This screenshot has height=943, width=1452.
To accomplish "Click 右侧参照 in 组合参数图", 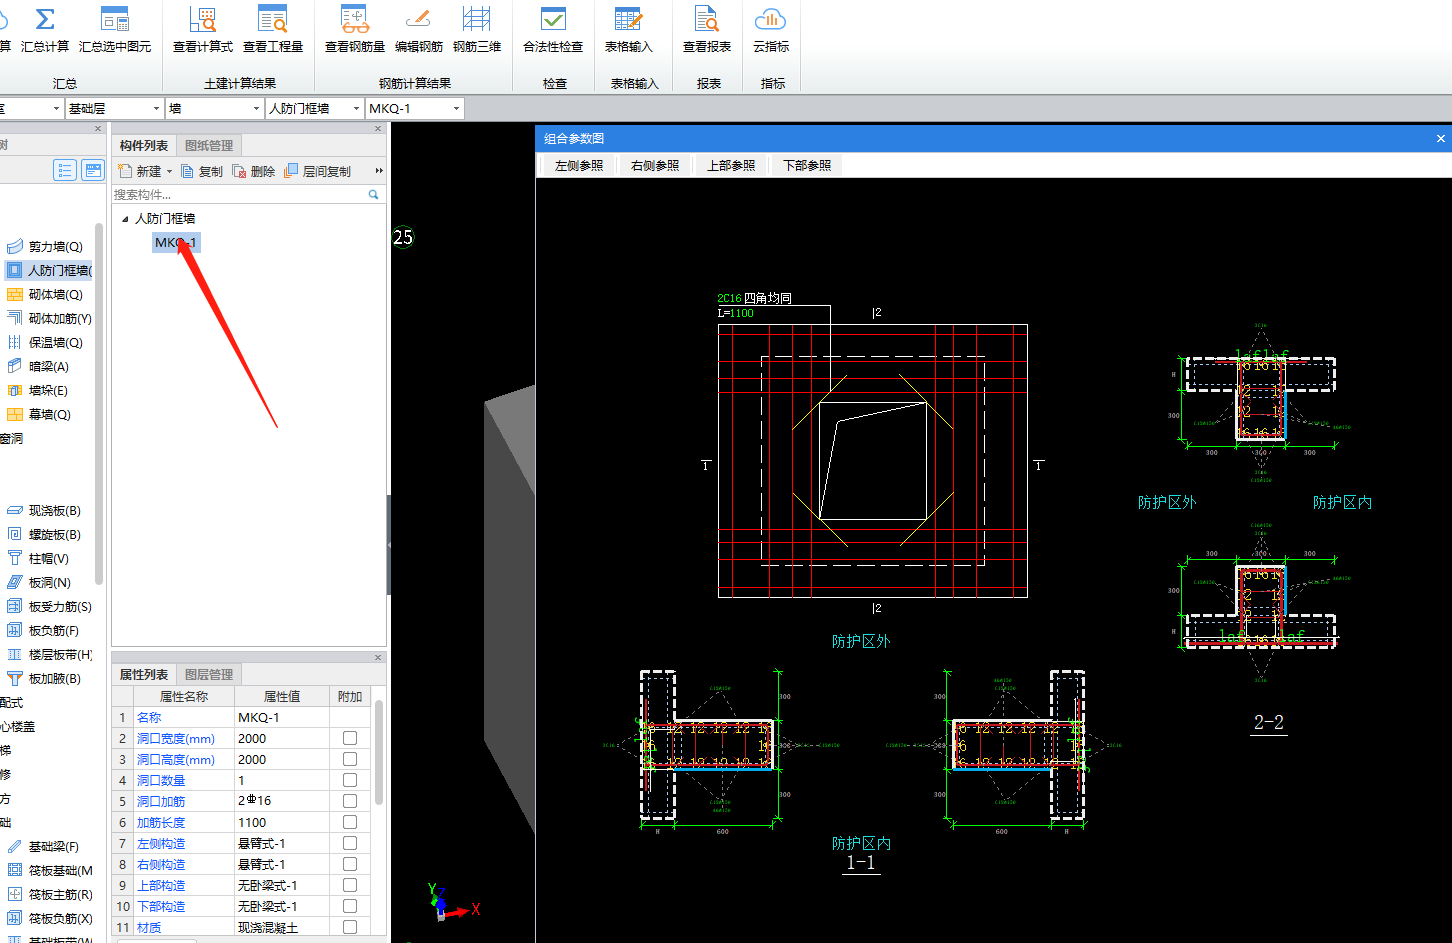I will [x=655, y=166].
